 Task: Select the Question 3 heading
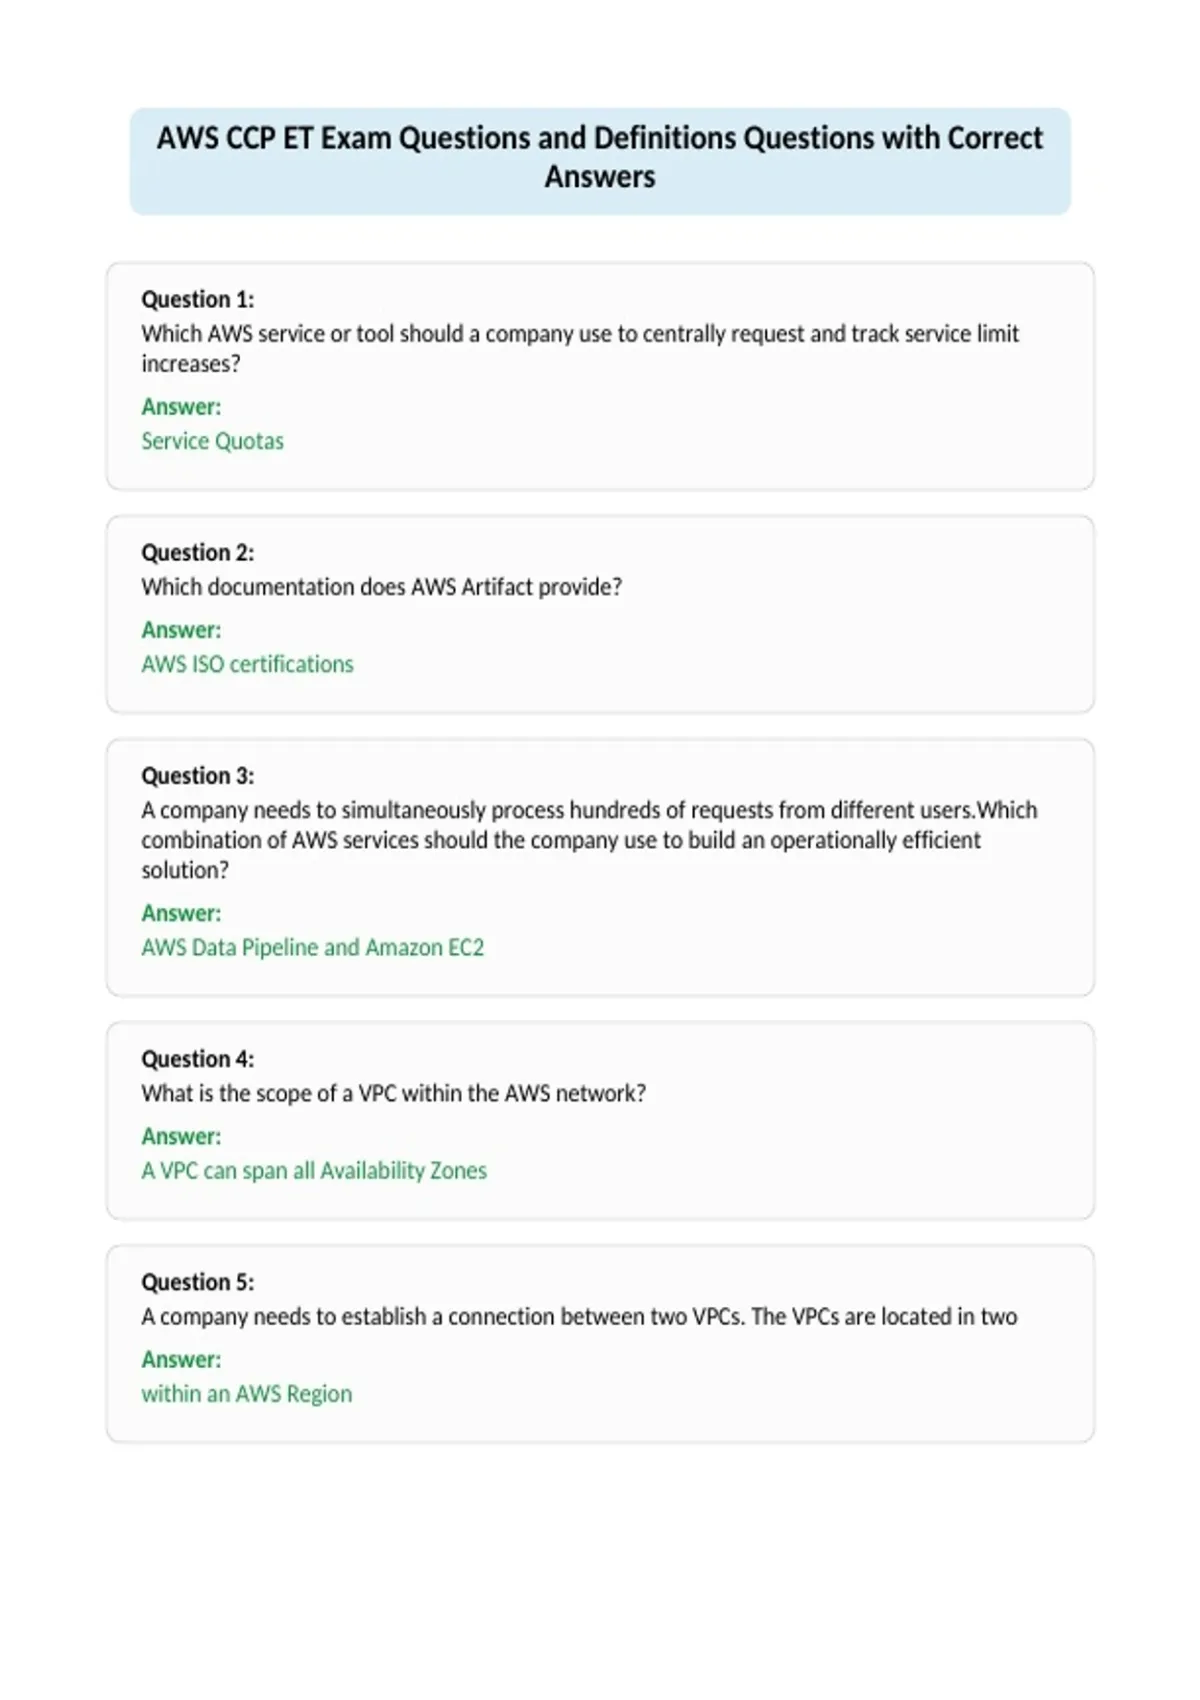tap(198, 775)
